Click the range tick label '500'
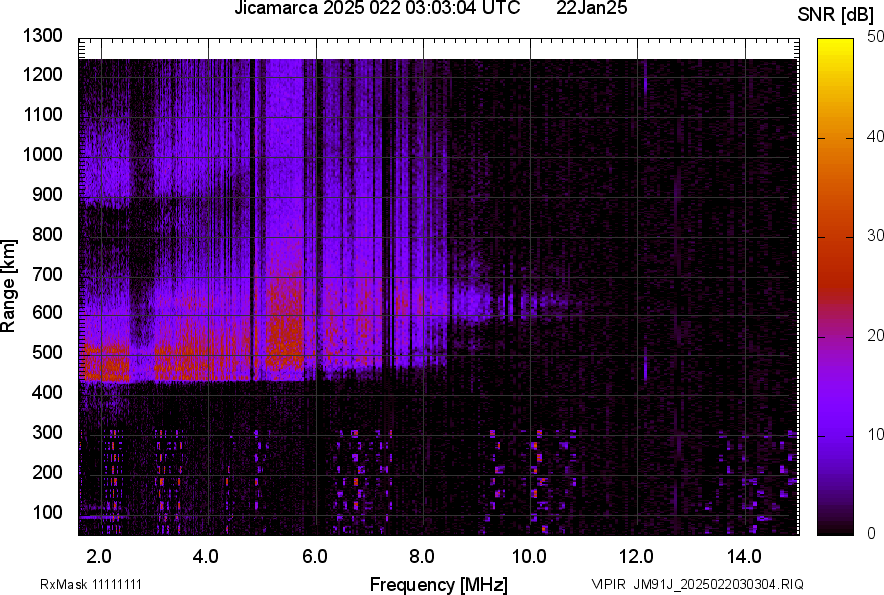884x595 pixels. pos(47,352)
